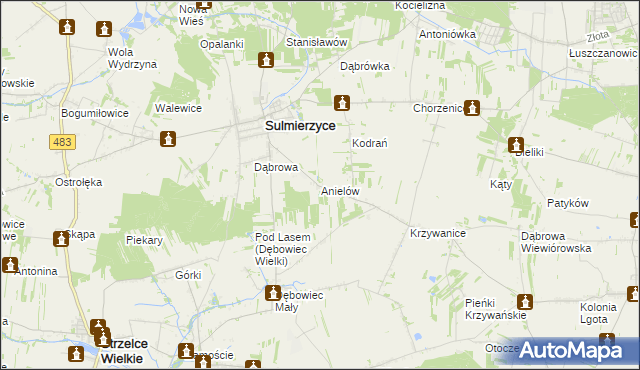Click the Antoniówka village label
640x370 pixels.
(447, 34)
